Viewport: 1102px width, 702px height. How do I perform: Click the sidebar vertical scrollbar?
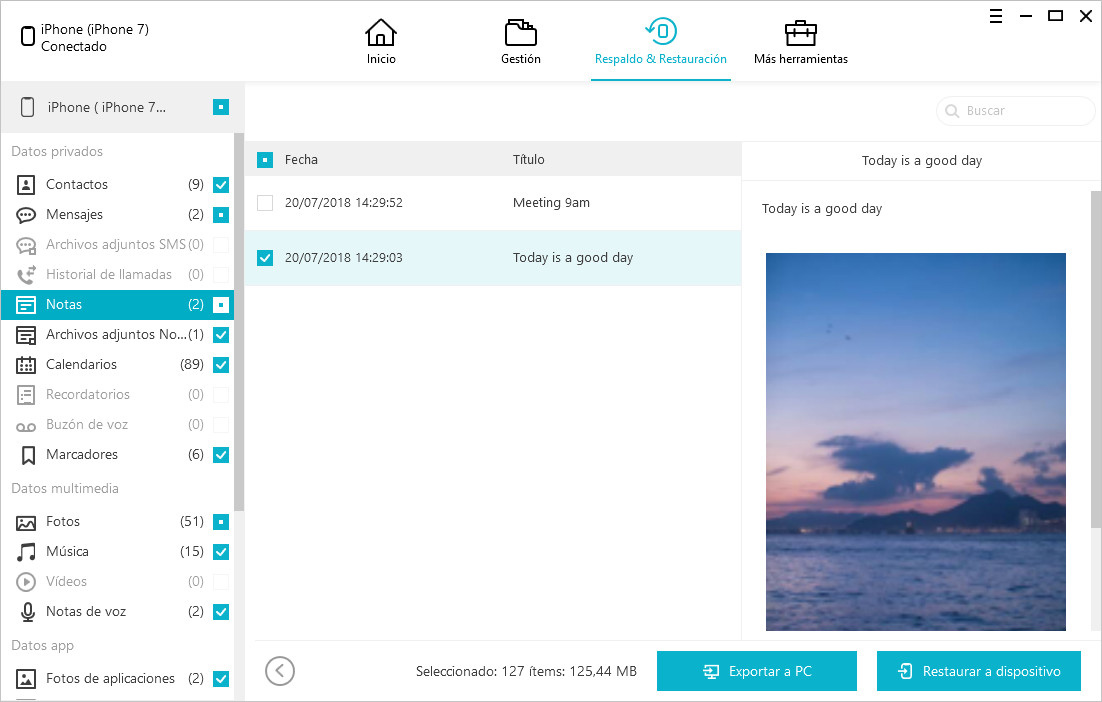click(x=239, y=320)
